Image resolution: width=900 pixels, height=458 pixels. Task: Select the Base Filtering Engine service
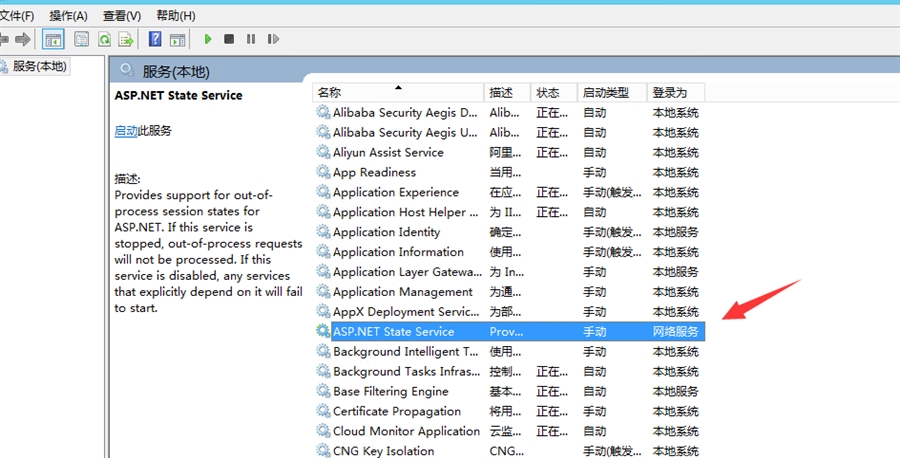[x=390, y=391]
